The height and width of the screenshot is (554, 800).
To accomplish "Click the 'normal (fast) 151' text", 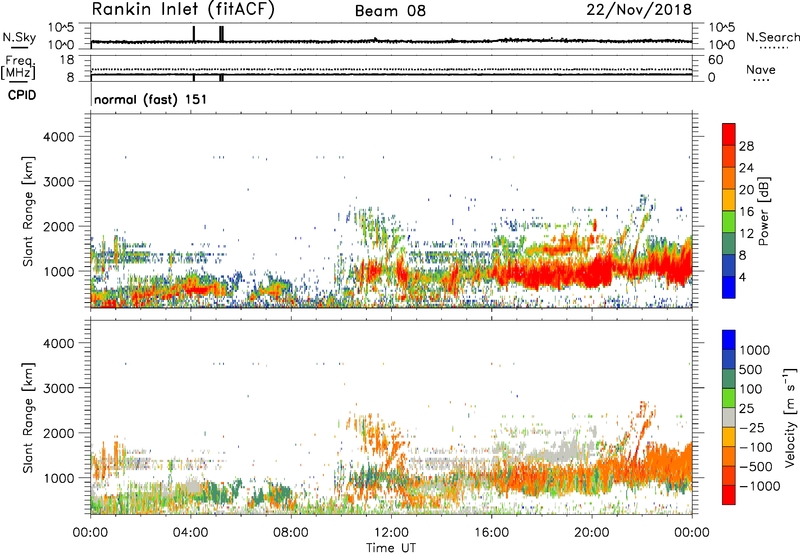I will pyautogui.click(x=151, y=99).
